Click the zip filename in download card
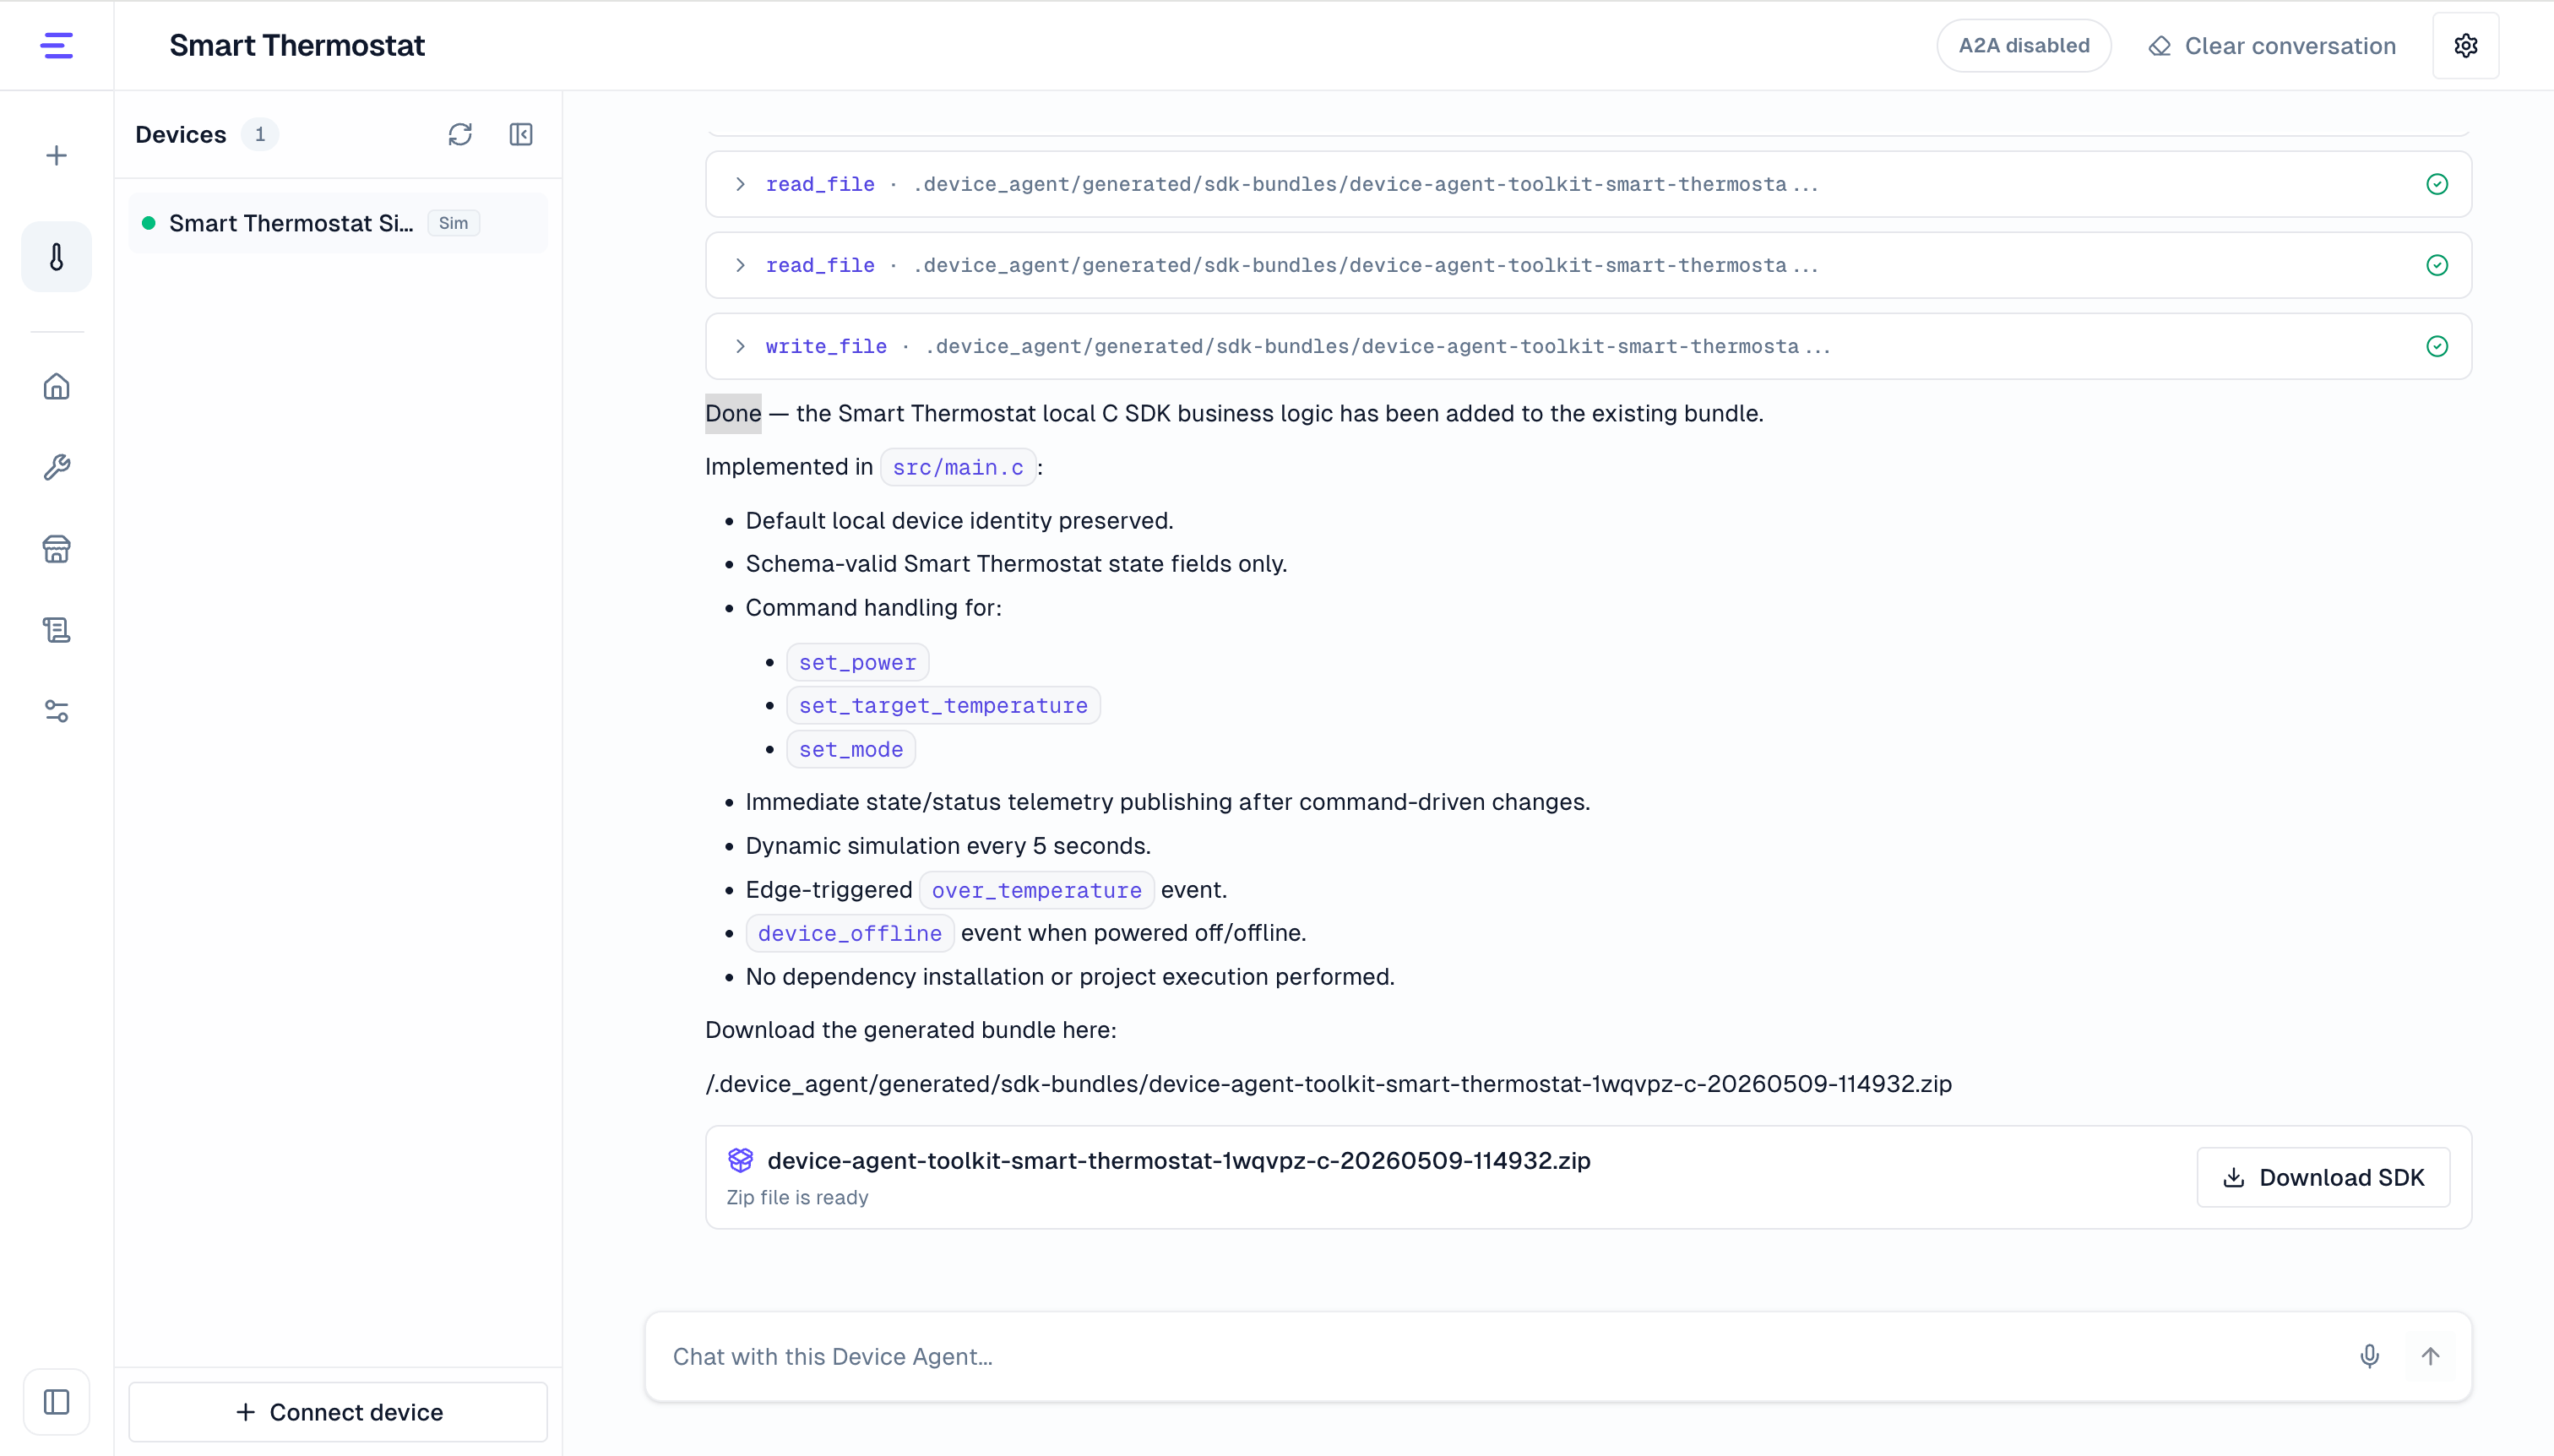The width and height of the screenshot is (2554, 1456). 1179,1160
